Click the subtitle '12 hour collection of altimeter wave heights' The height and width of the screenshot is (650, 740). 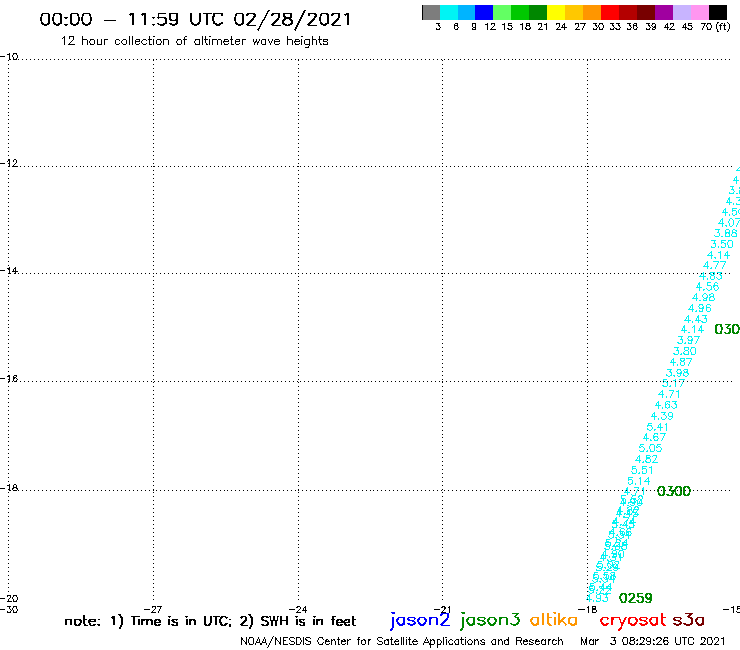pyautogui.click(x=194, y=41)
